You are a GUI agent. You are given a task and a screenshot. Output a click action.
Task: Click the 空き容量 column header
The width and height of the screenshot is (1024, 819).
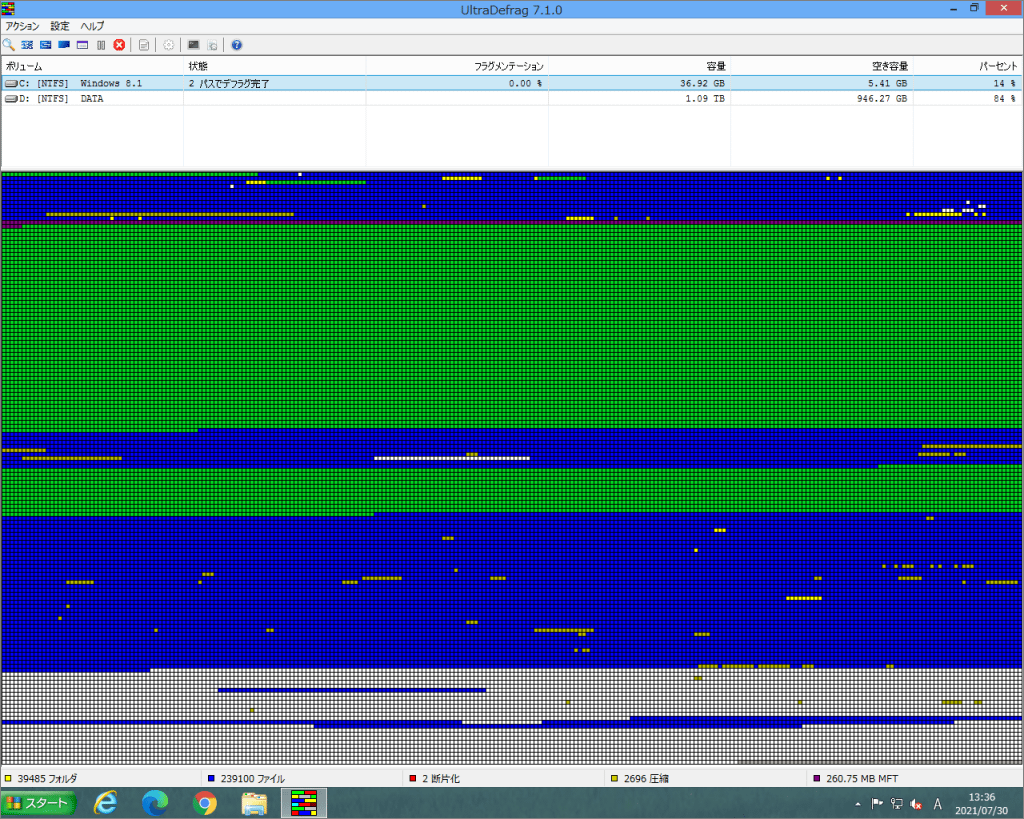pyautogui.click(x=821, y=66)
